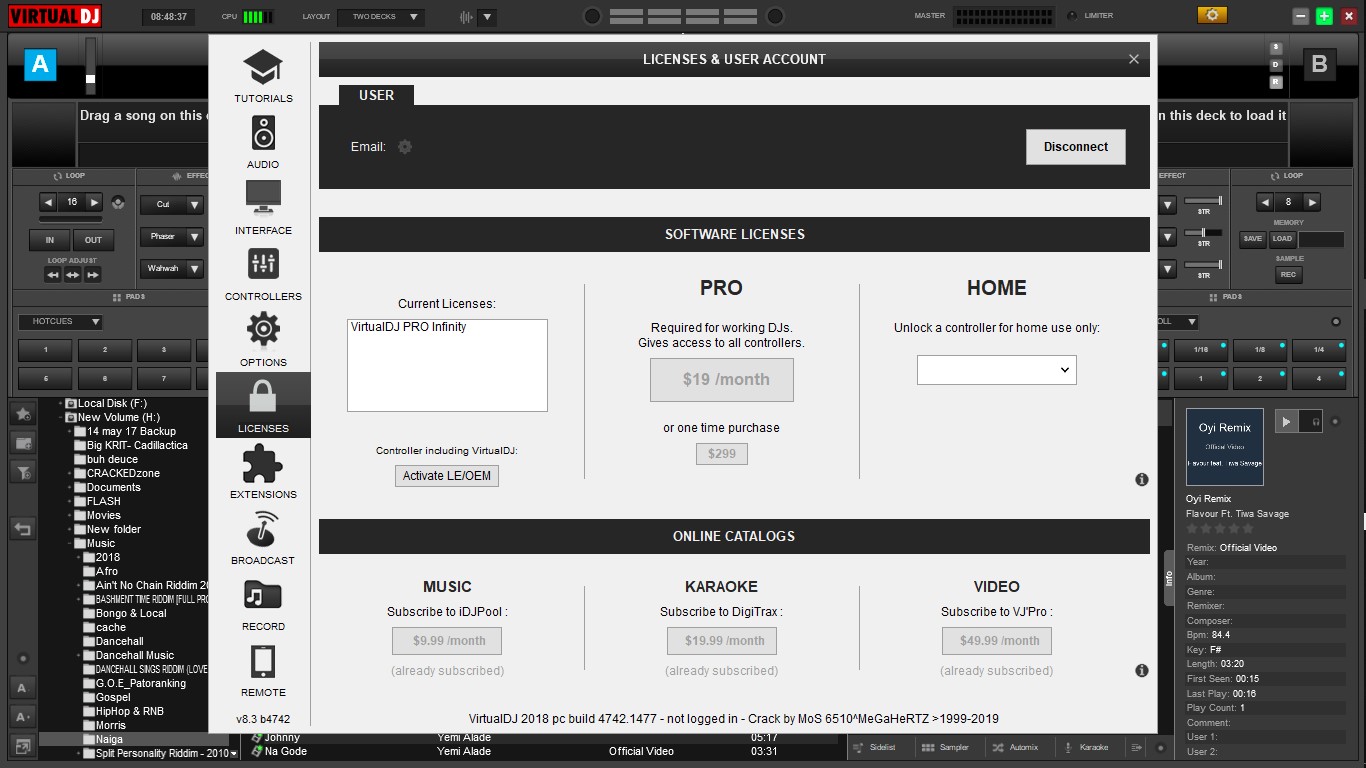Viewport: 1366px width, 768px height.
Task: Open the HOTCUES pads dropdown
Action: pyautogui.click(x=60, y=322)
